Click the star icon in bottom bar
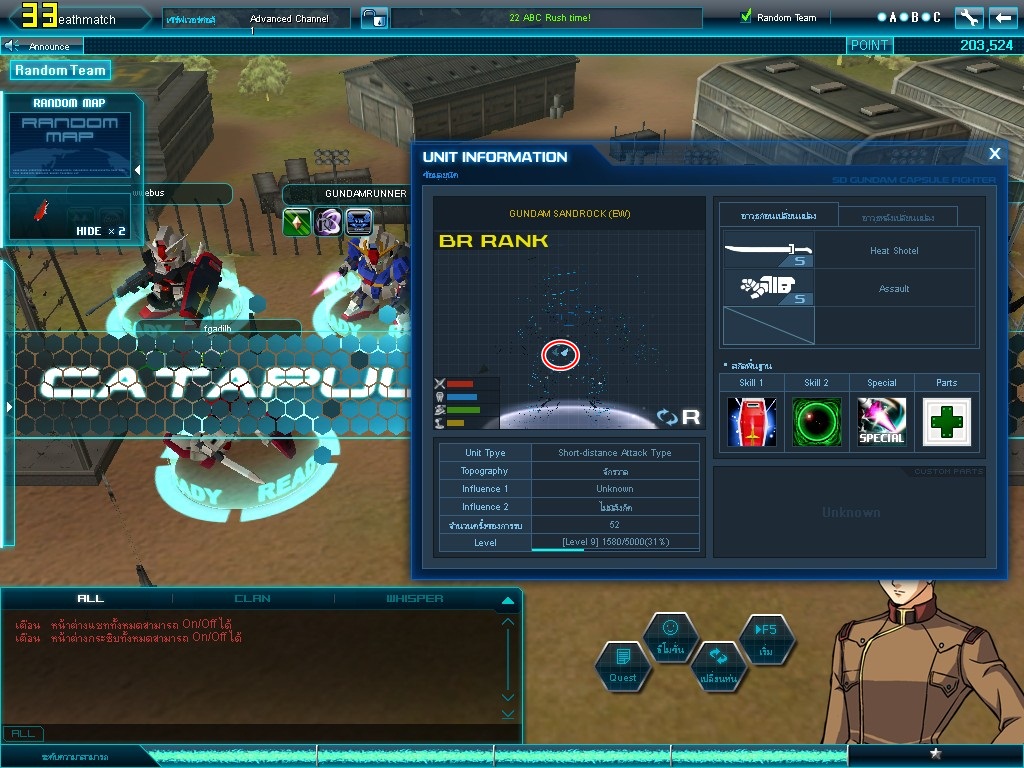This screenshot has width=1024, height=768. click(x=935, y=753)
